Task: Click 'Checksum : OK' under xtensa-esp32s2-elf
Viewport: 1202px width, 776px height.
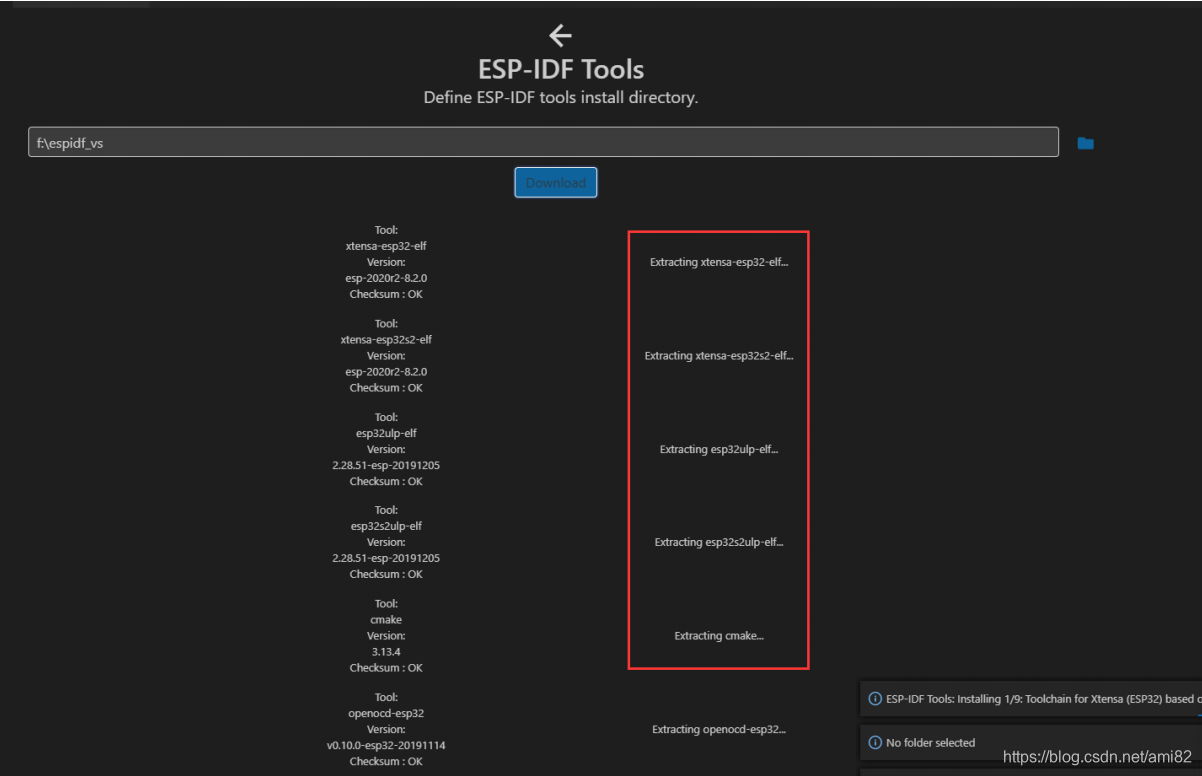Action: 386,387
